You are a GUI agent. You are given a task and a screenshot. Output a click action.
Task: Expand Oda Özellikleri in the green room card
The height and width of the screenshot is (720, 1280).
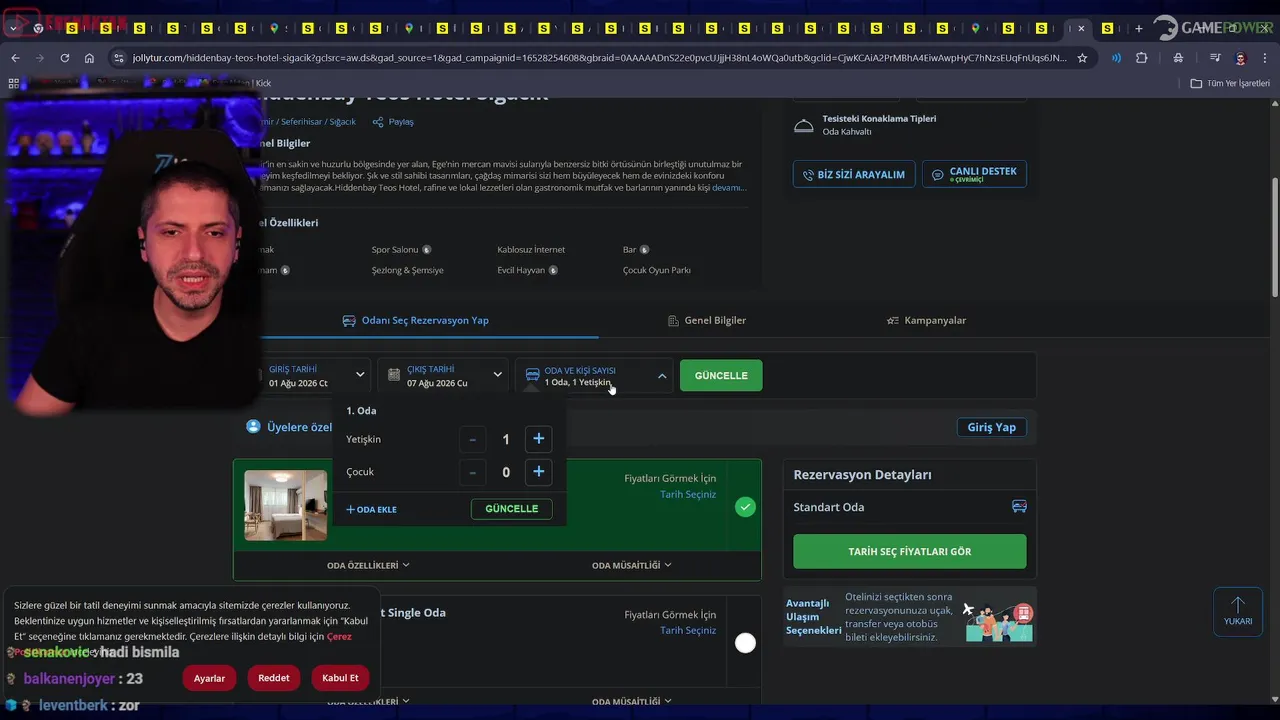tap(368, 565)
